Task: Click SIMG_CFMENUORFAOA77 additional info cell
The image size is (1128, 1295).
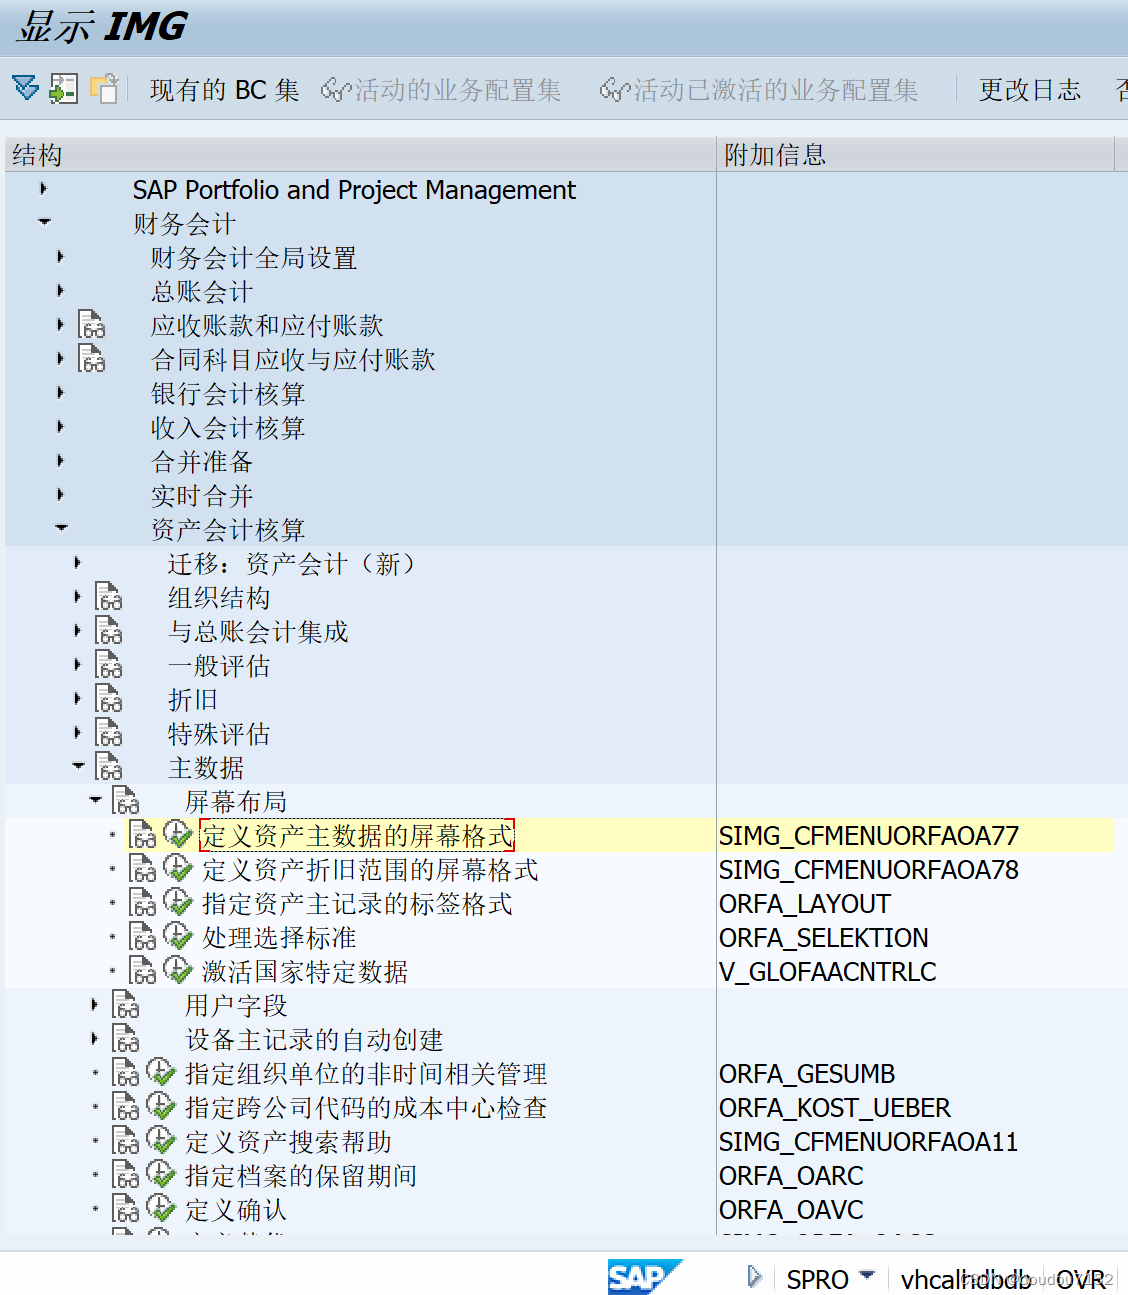Action: (x=869, y=835)
